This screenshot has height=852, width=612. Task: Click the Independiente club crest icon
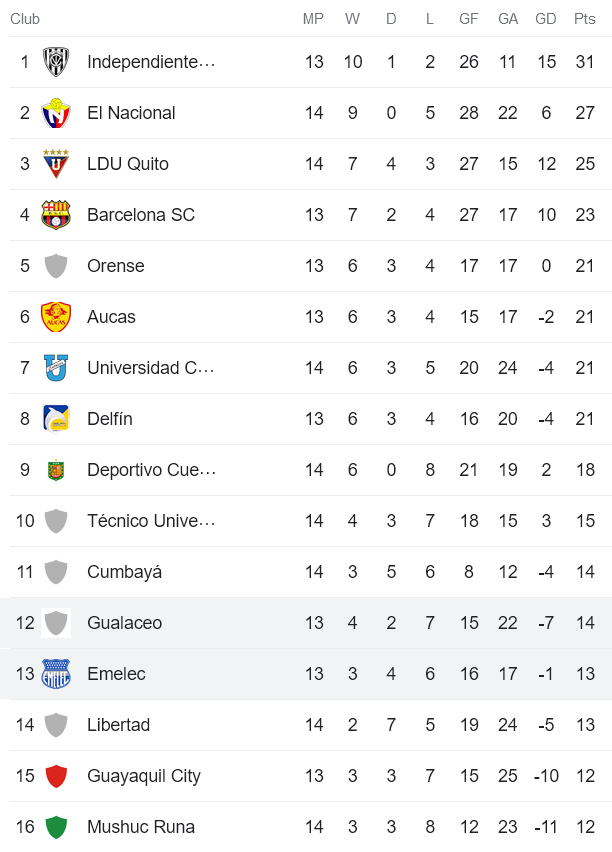pos(56,62)
